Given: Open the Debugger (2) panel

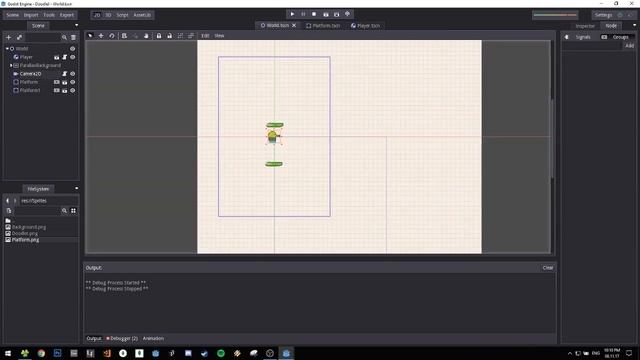Looking at the screenshot, I should [x=122, y=338].
